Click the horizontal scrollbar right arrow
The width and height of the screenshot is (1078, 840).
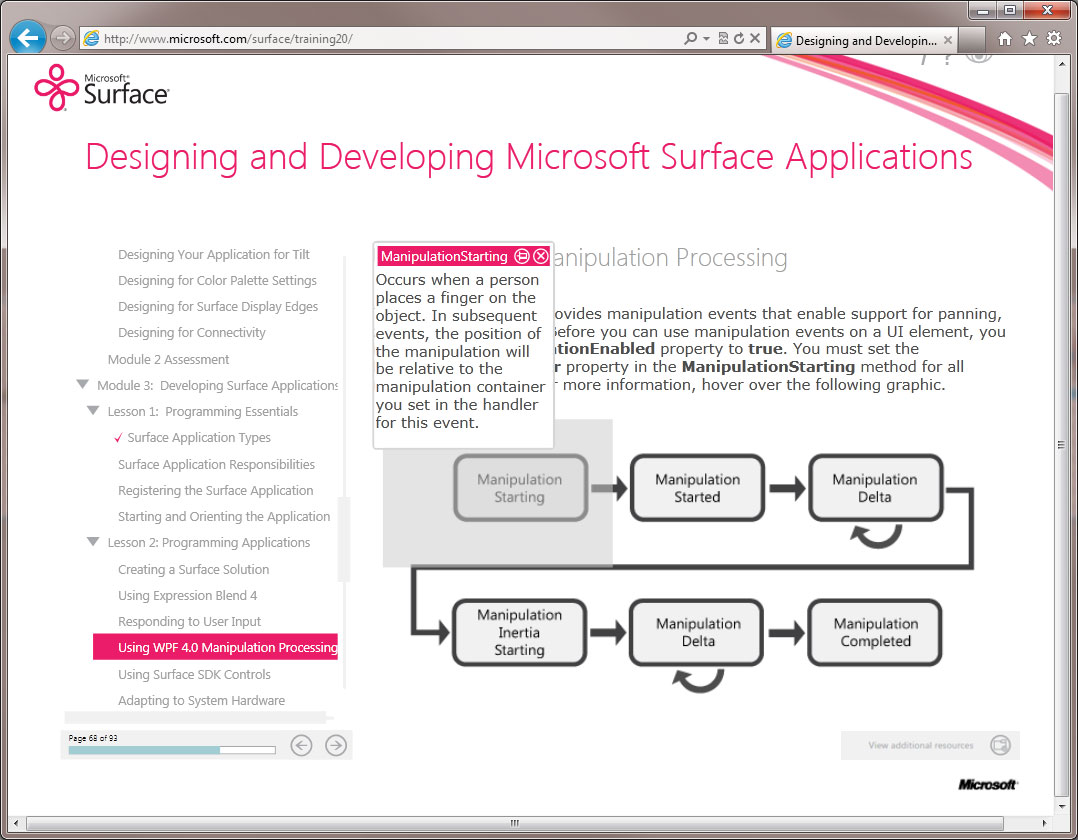pyautogui.click(x=1044, y=823)
